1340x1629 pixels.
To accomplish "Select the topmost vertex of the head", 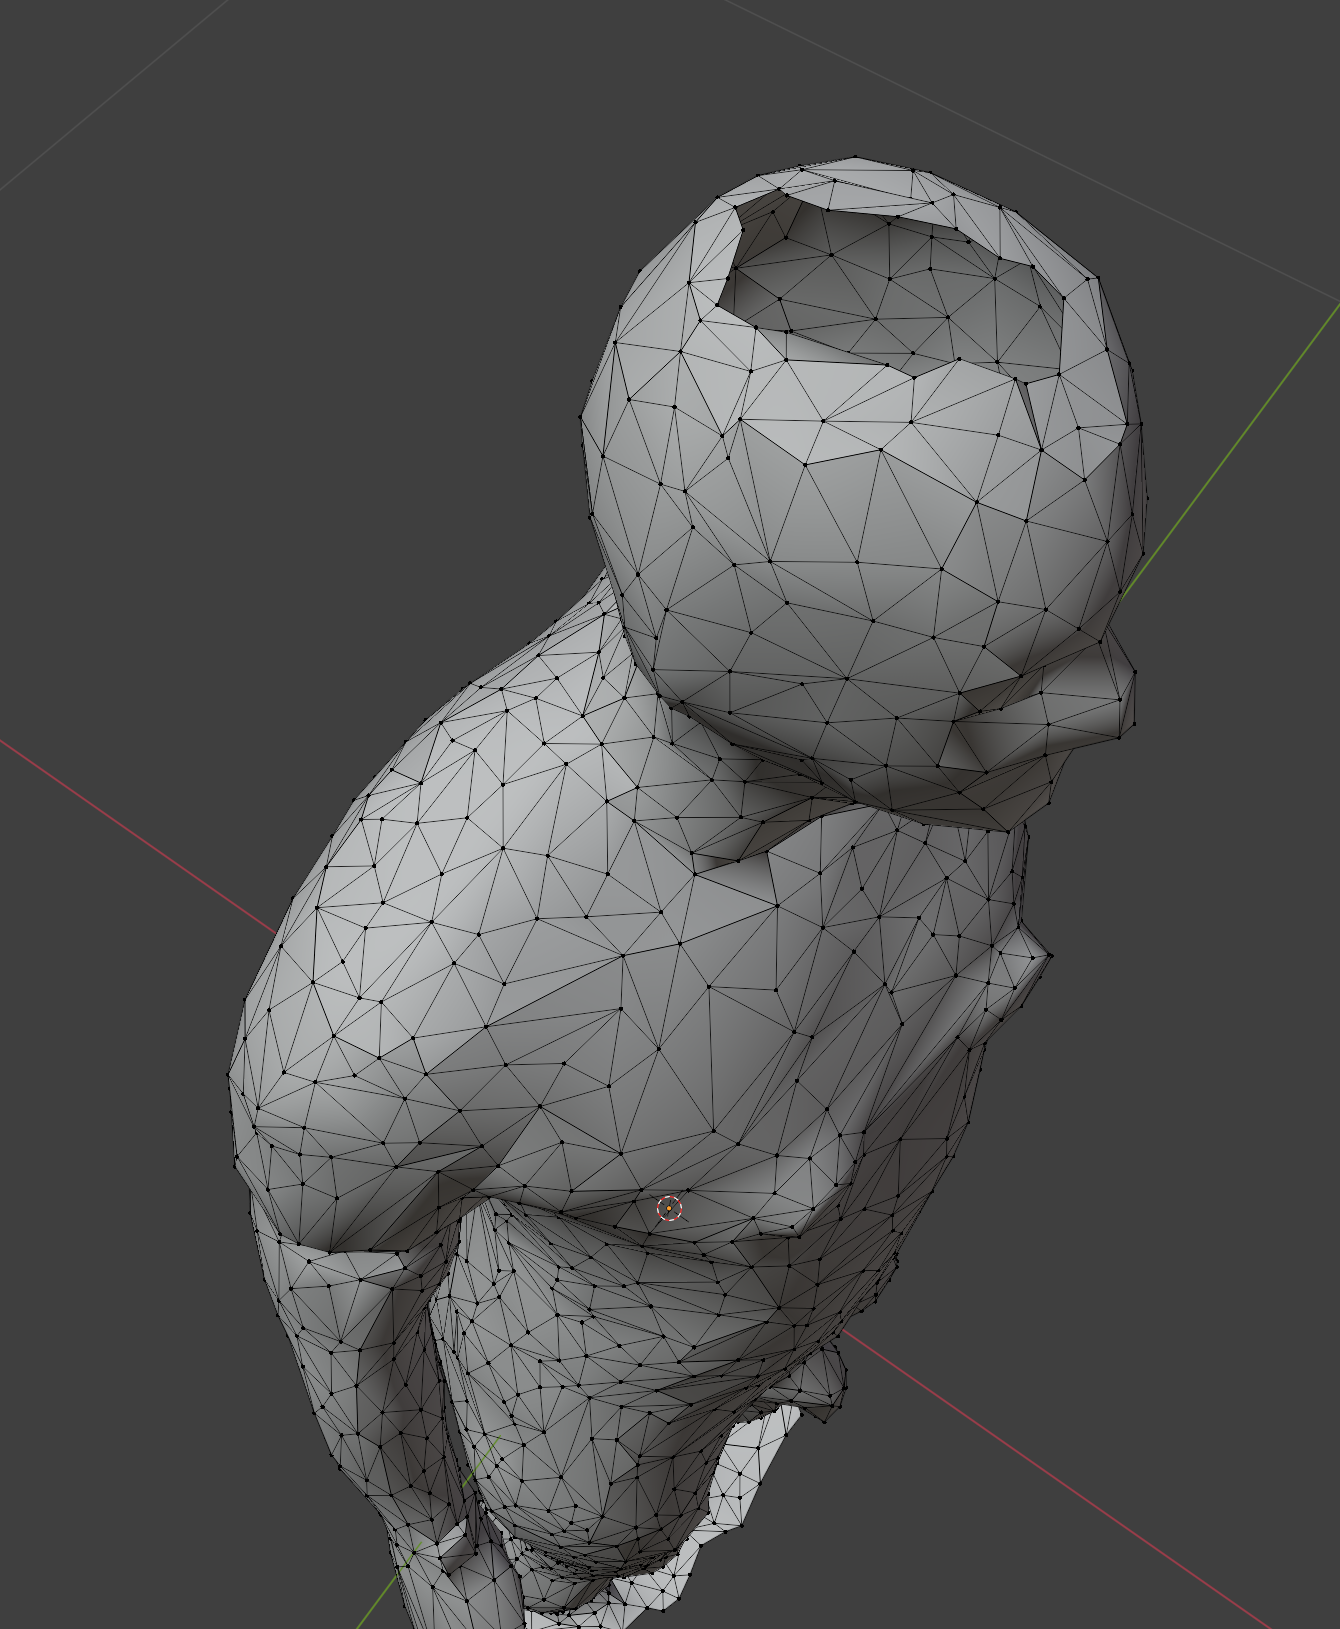I will [x=856, y=158].
